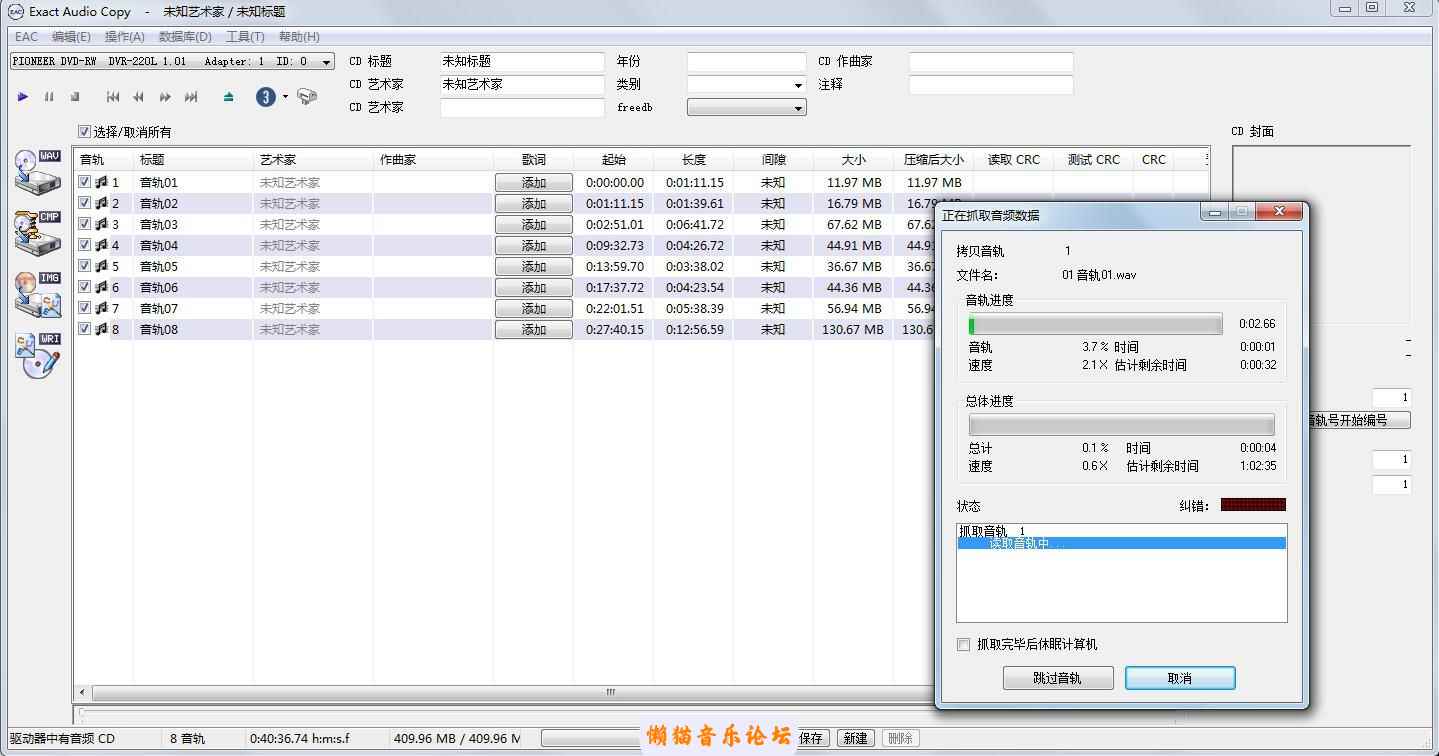Screen dimensions: 1439x756
Task: Click the 音轨07 title cell
Action: point(191,308)
